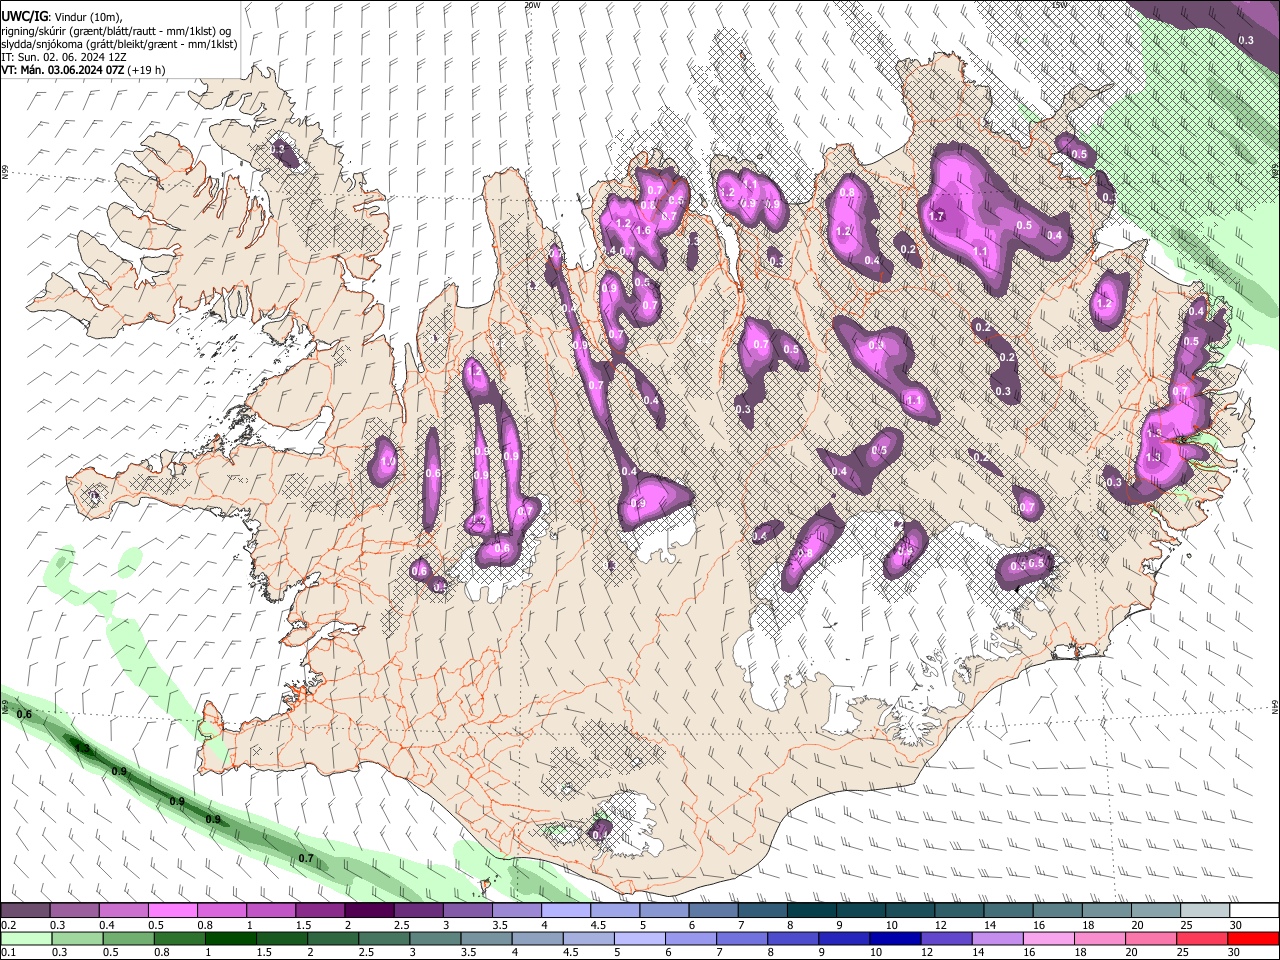Pick the snow legend swatch between 8 and 9
This screenshot has height=960, width=1280.
pos(812,910)
